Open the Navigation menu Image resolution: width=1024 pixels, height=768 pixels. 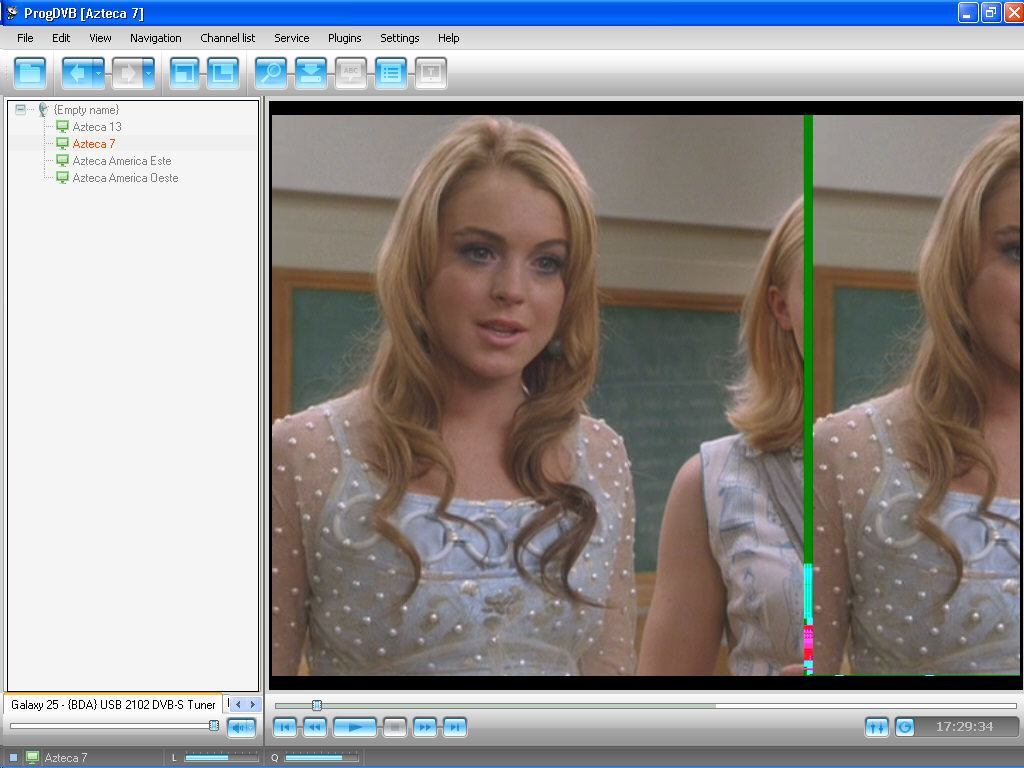[x=155, y=38]
